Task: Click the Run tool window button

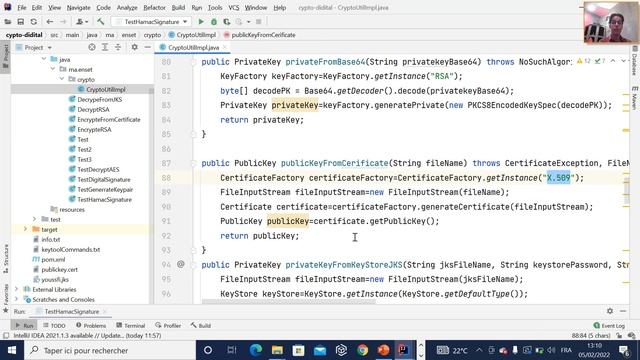Action: 24,325
